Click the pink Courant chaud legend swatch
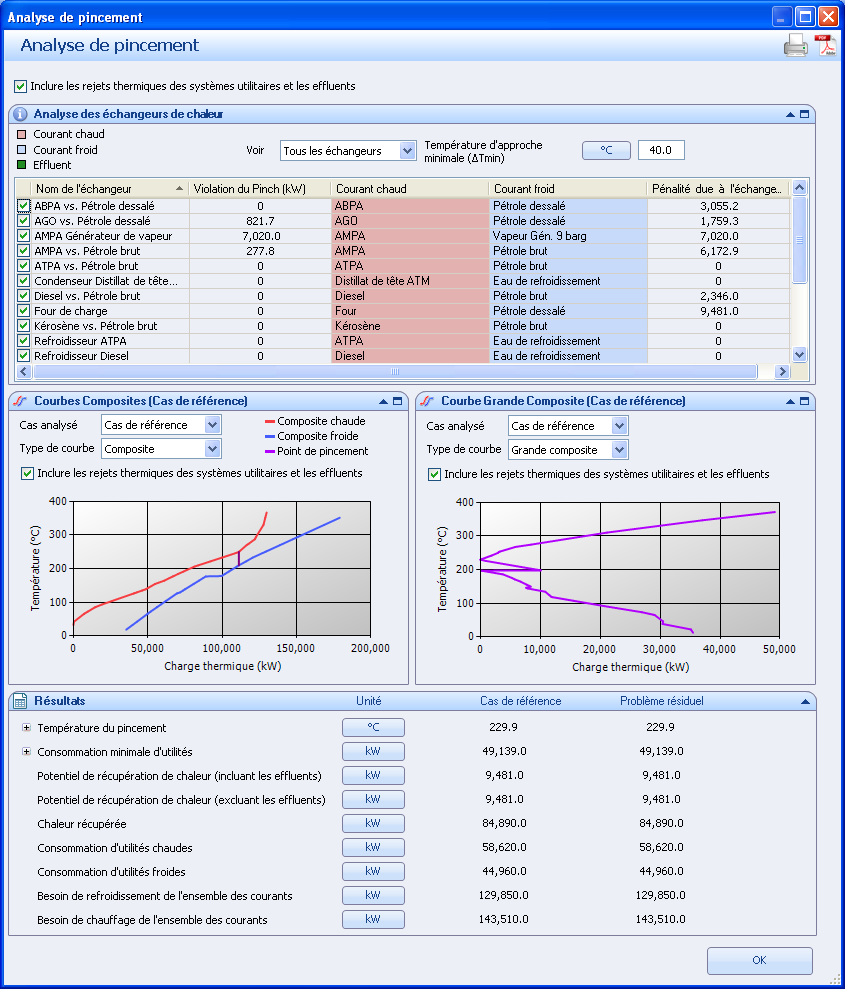Screen dimensions: 845x989 click(21, 134)
